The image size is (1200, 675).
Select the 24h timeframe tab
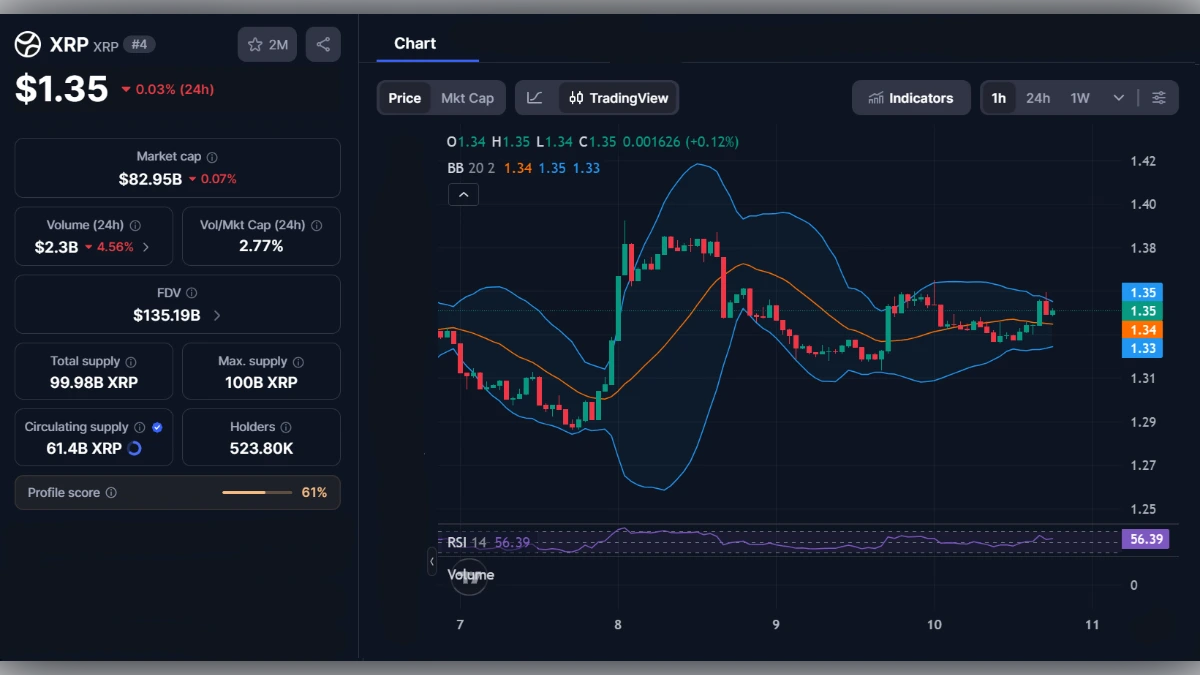(1038, 98)
